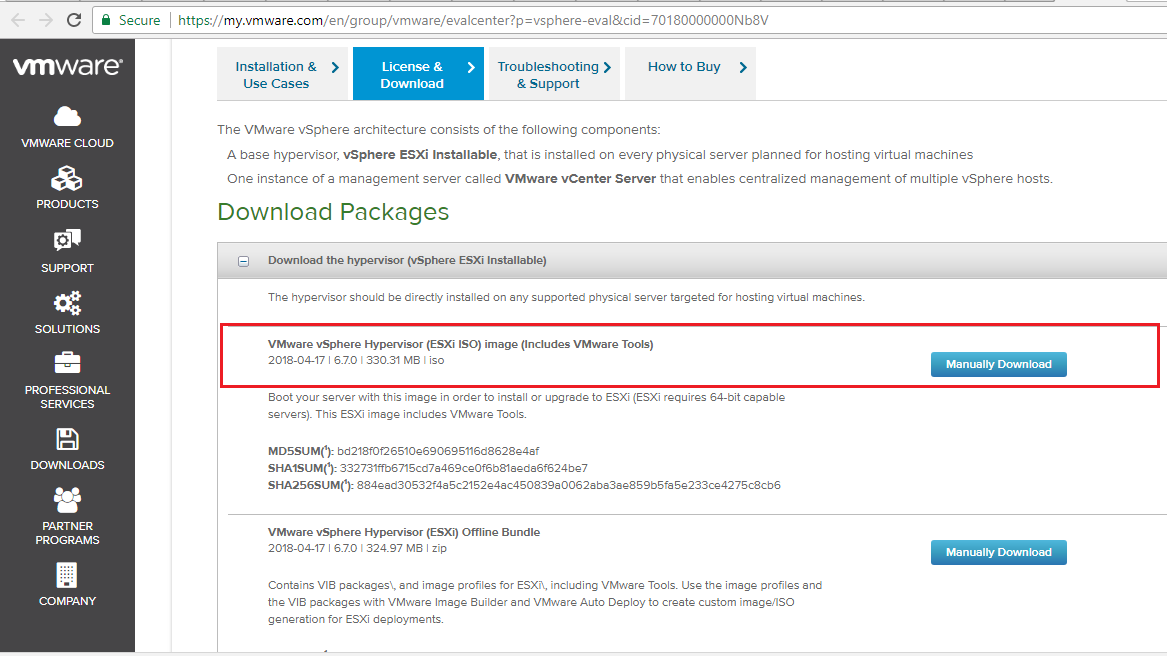Open Downloads via the floppy disk icon
Image resolution: width=1167 pixels, height=656 pixels.
(x=67, y=439)
